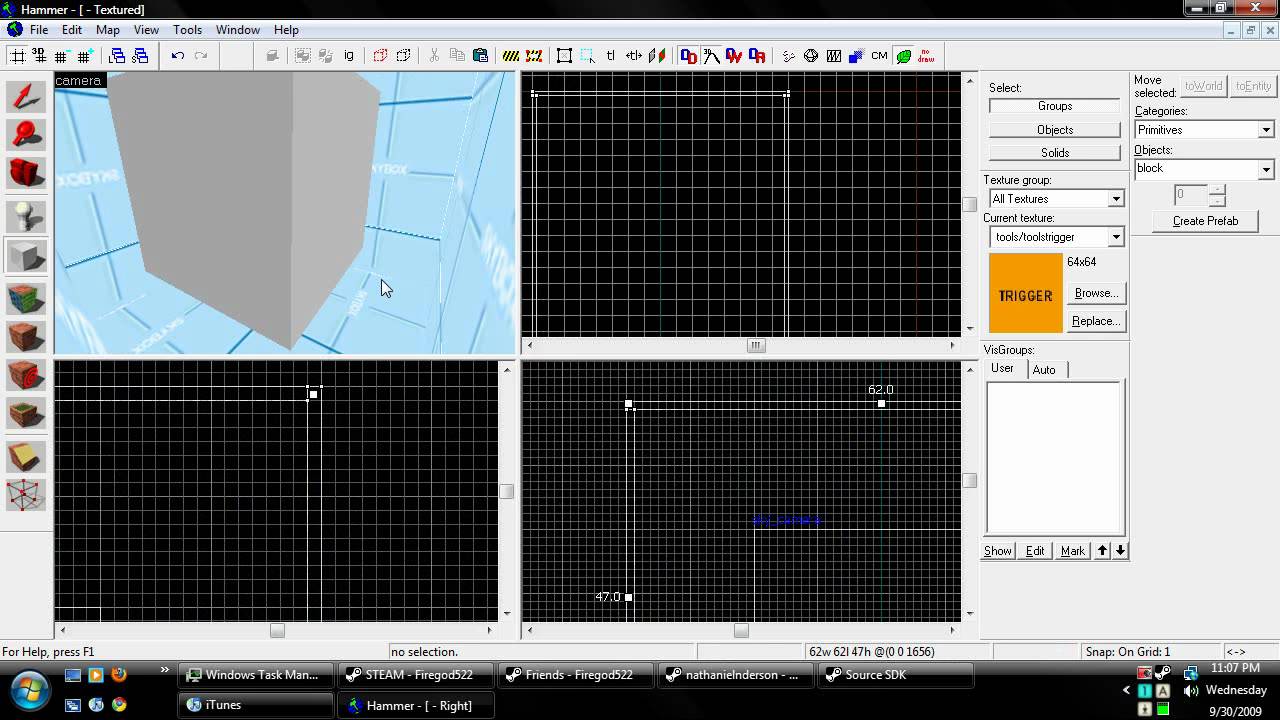Click the Cut scissors icon
The height and width of the screenshot is (720, 1280).
434,56
